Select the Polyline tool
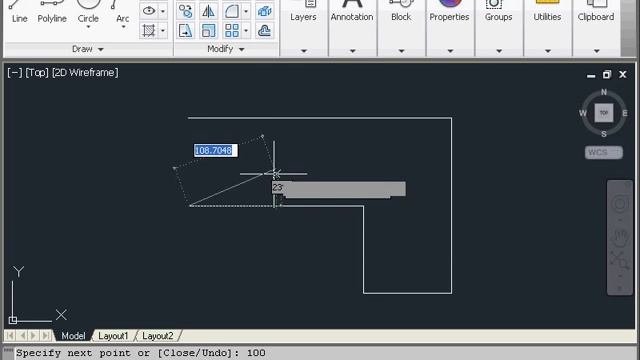 [52, 12]
